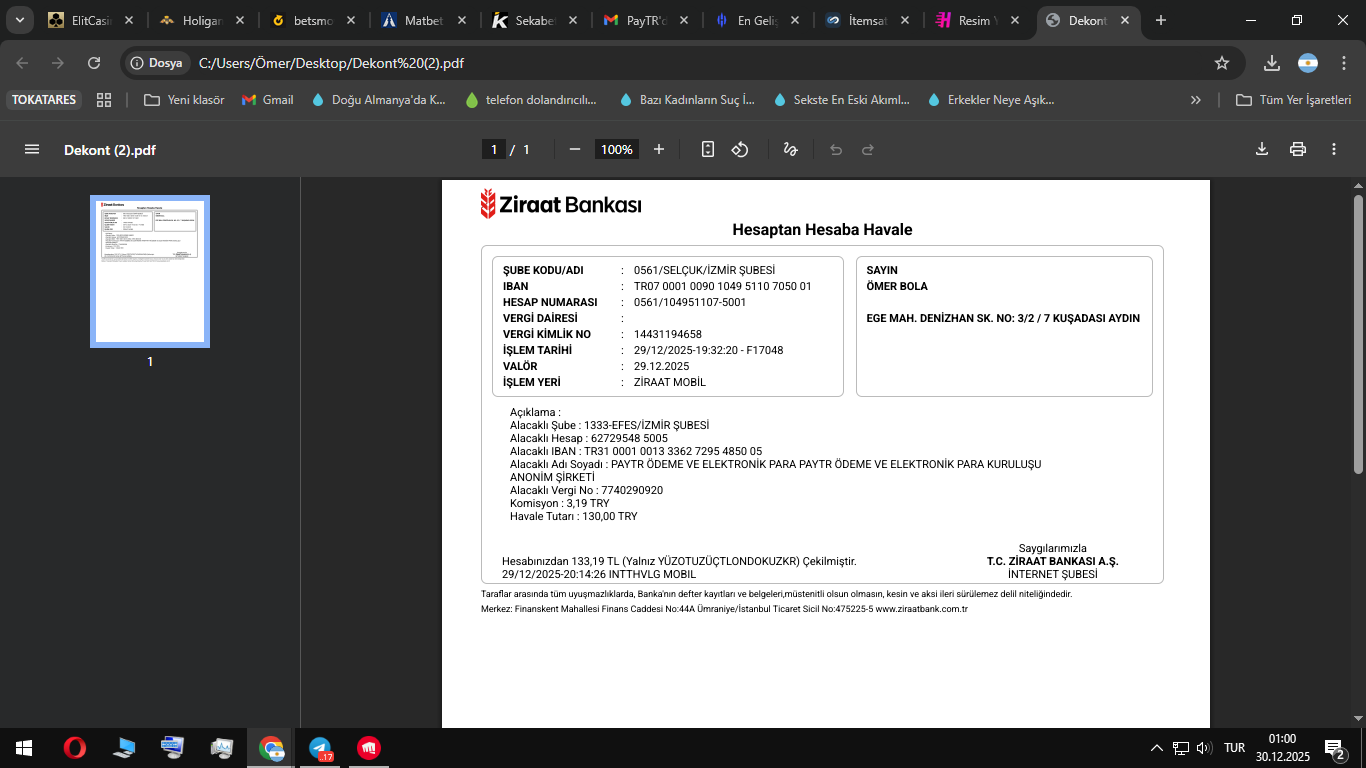Open the performance monitor graph taskbar icon
This screenshot has height=768, width=1366.
[x=222, y=748]
